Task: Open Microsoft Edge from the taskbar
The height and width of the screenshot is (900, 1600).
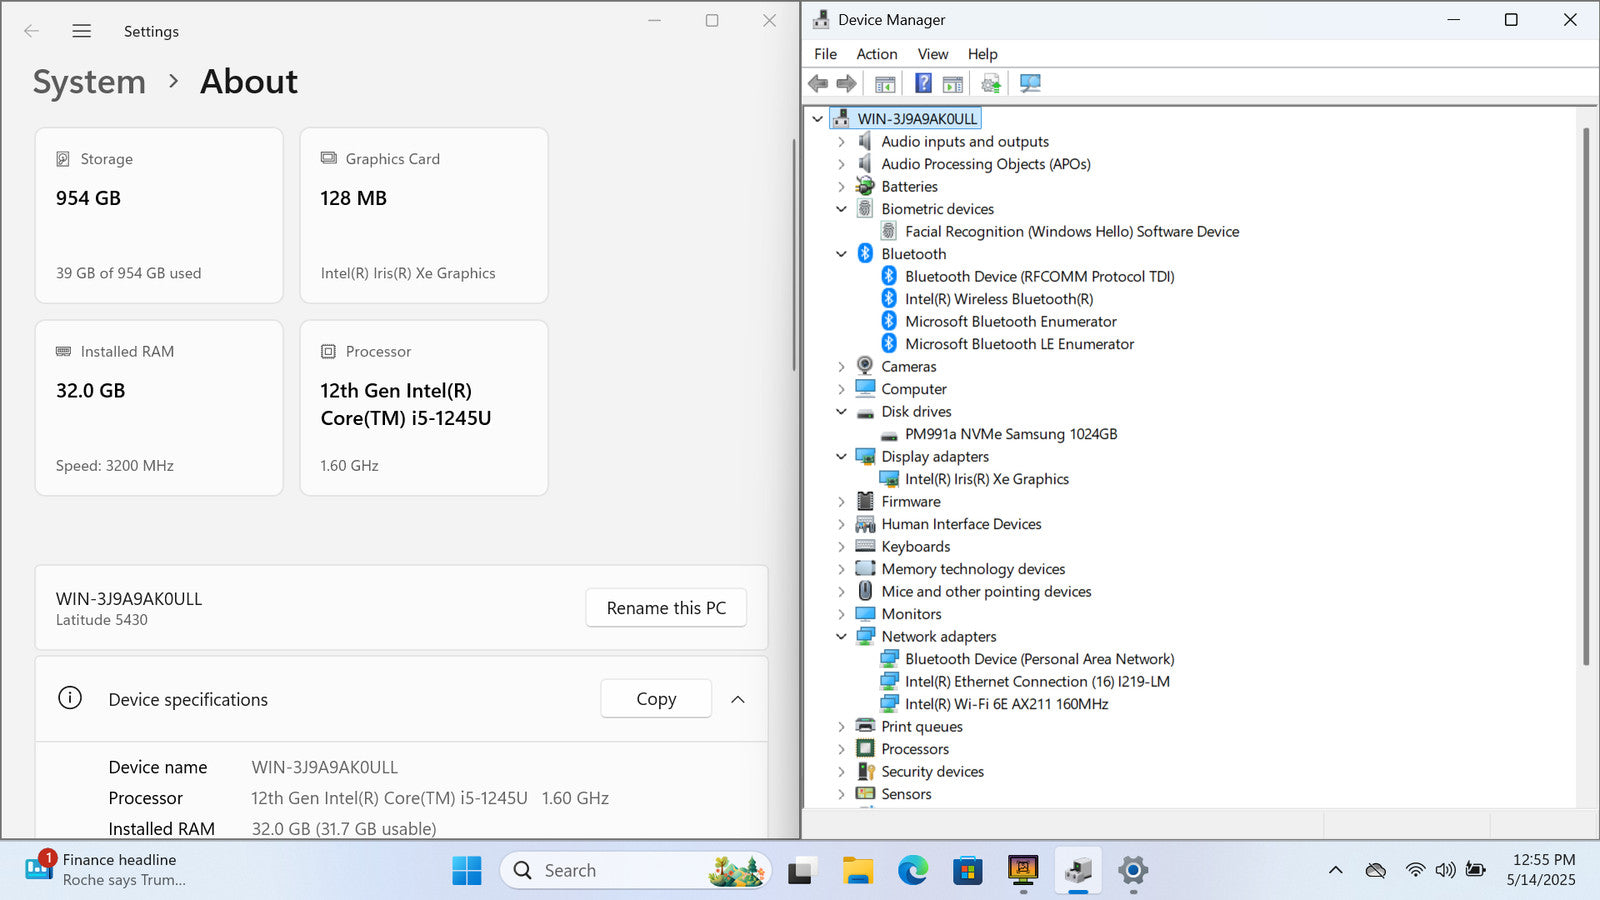Action: tap(912, 871)
